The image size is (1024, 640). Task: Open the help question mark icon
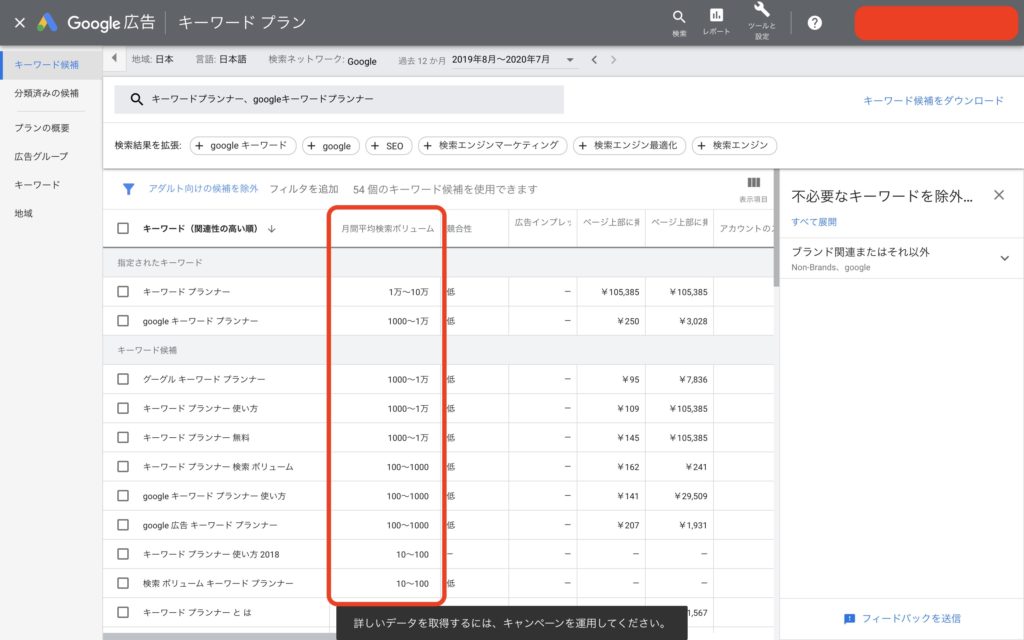pos(814,23)
